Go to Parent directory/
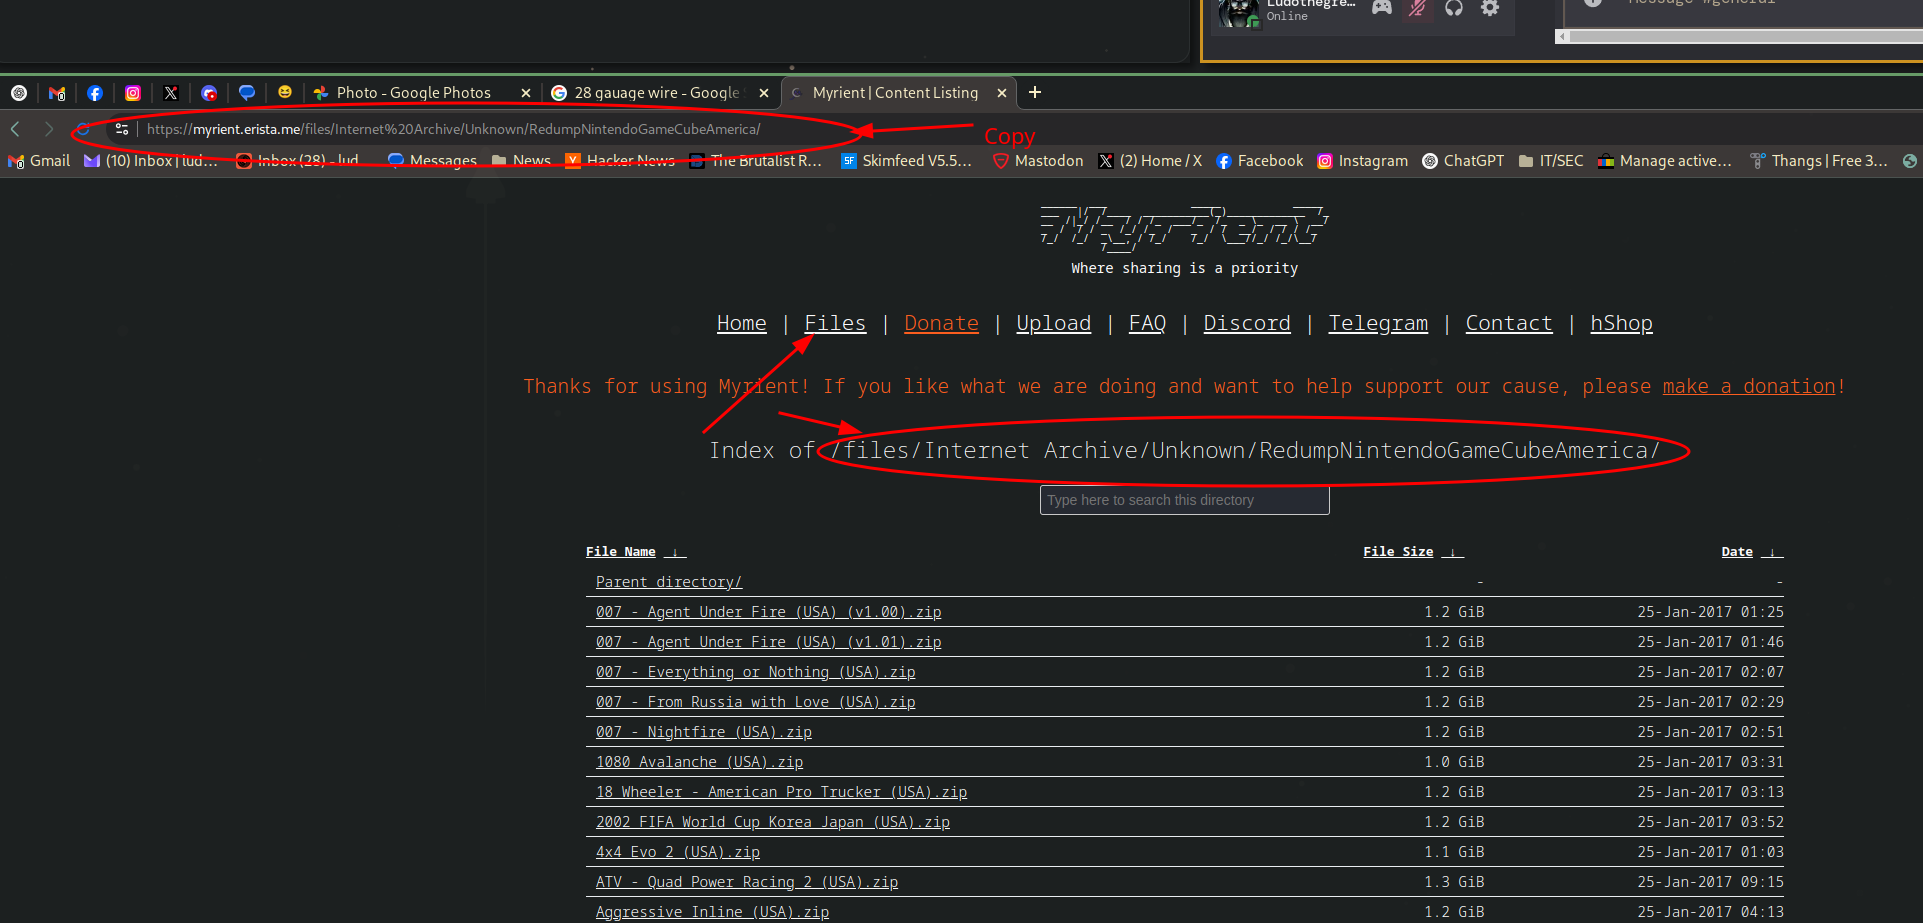1923x923 pixels. [x=669, y=582]
